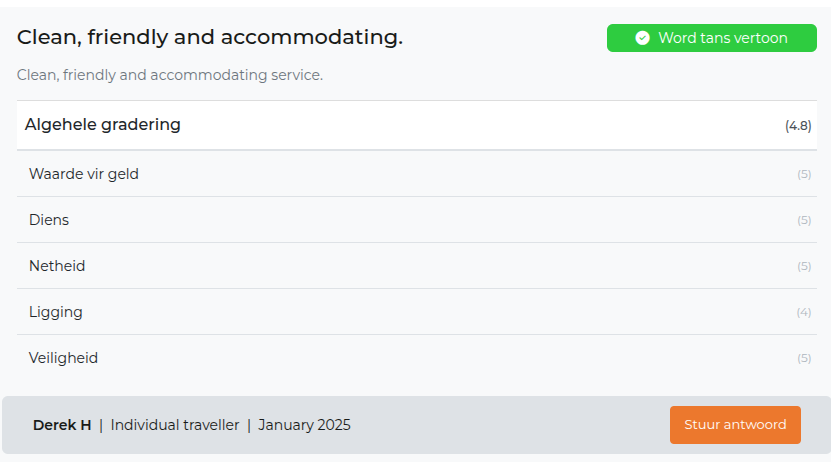Click the 'Diens' score value
This screenshot has height=462, width=831.
coord(804,220)
